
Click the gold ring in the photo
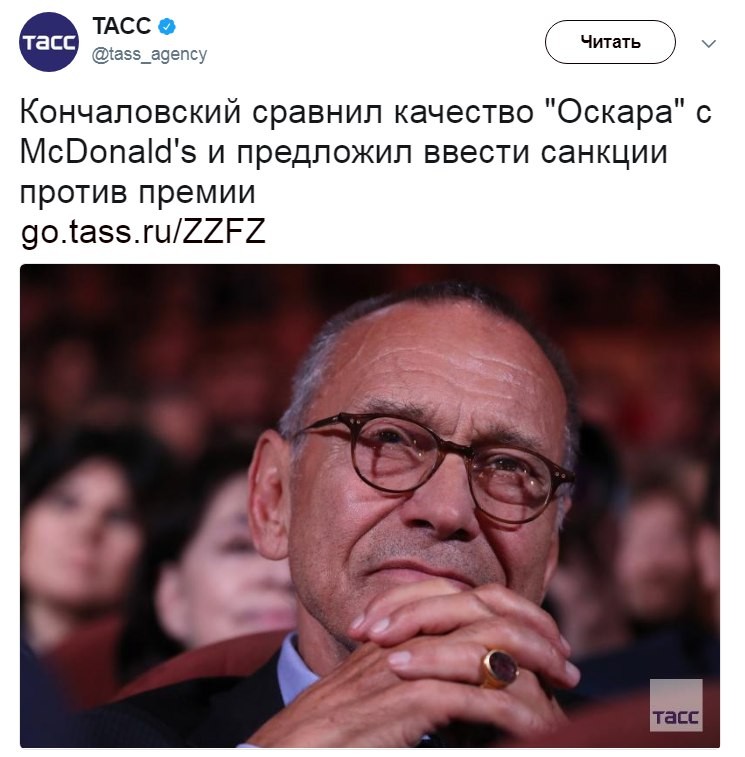click(x=499, y=668)
